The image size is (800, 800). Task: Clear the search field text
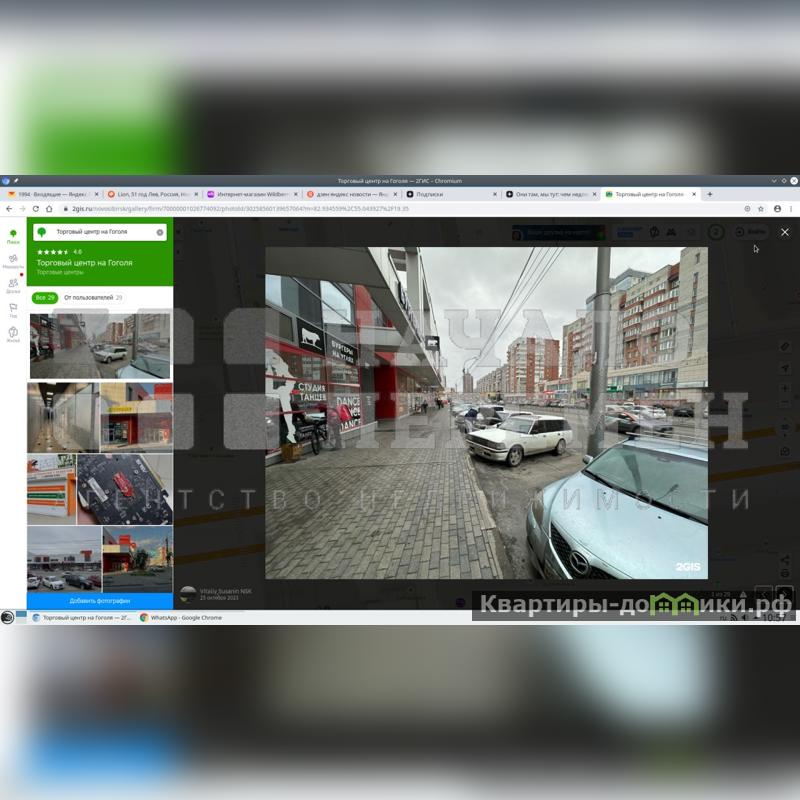coord(160,232)
